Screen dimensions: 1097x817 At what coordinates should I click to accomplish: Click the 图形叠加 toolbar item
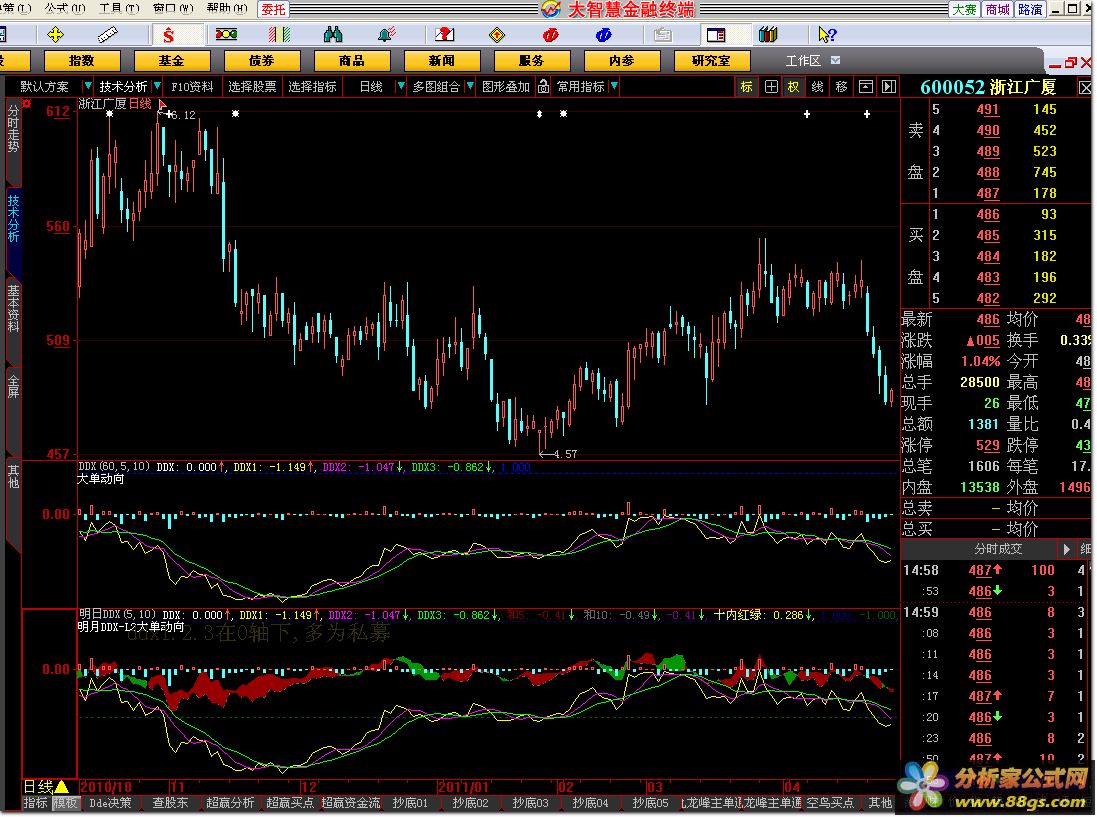[506, 87]
